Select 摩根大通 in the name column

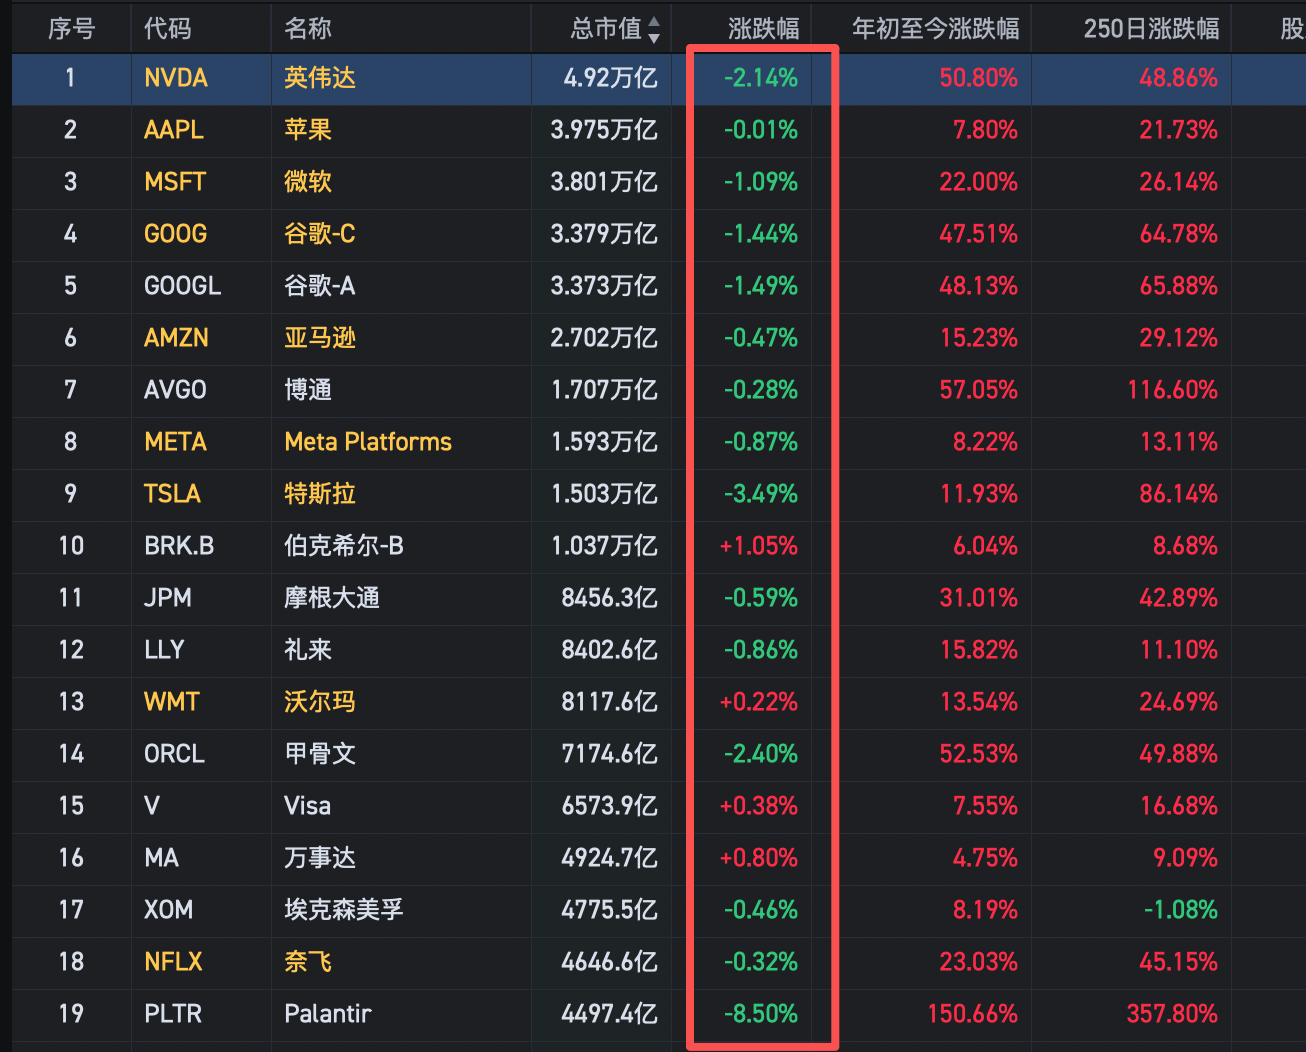coord(332,598)
